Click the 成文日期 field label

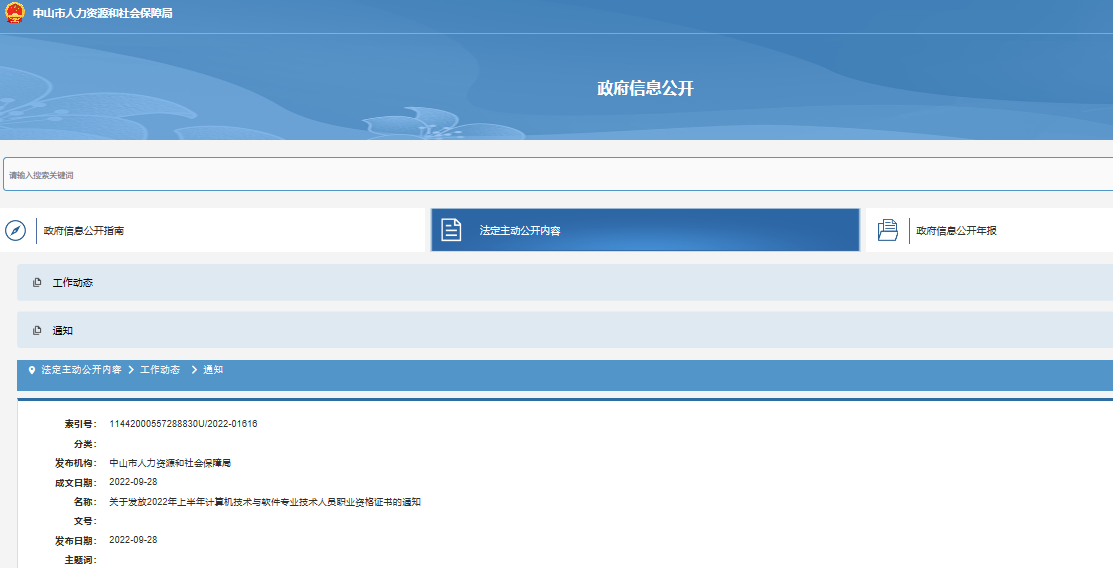pos(76,484)
